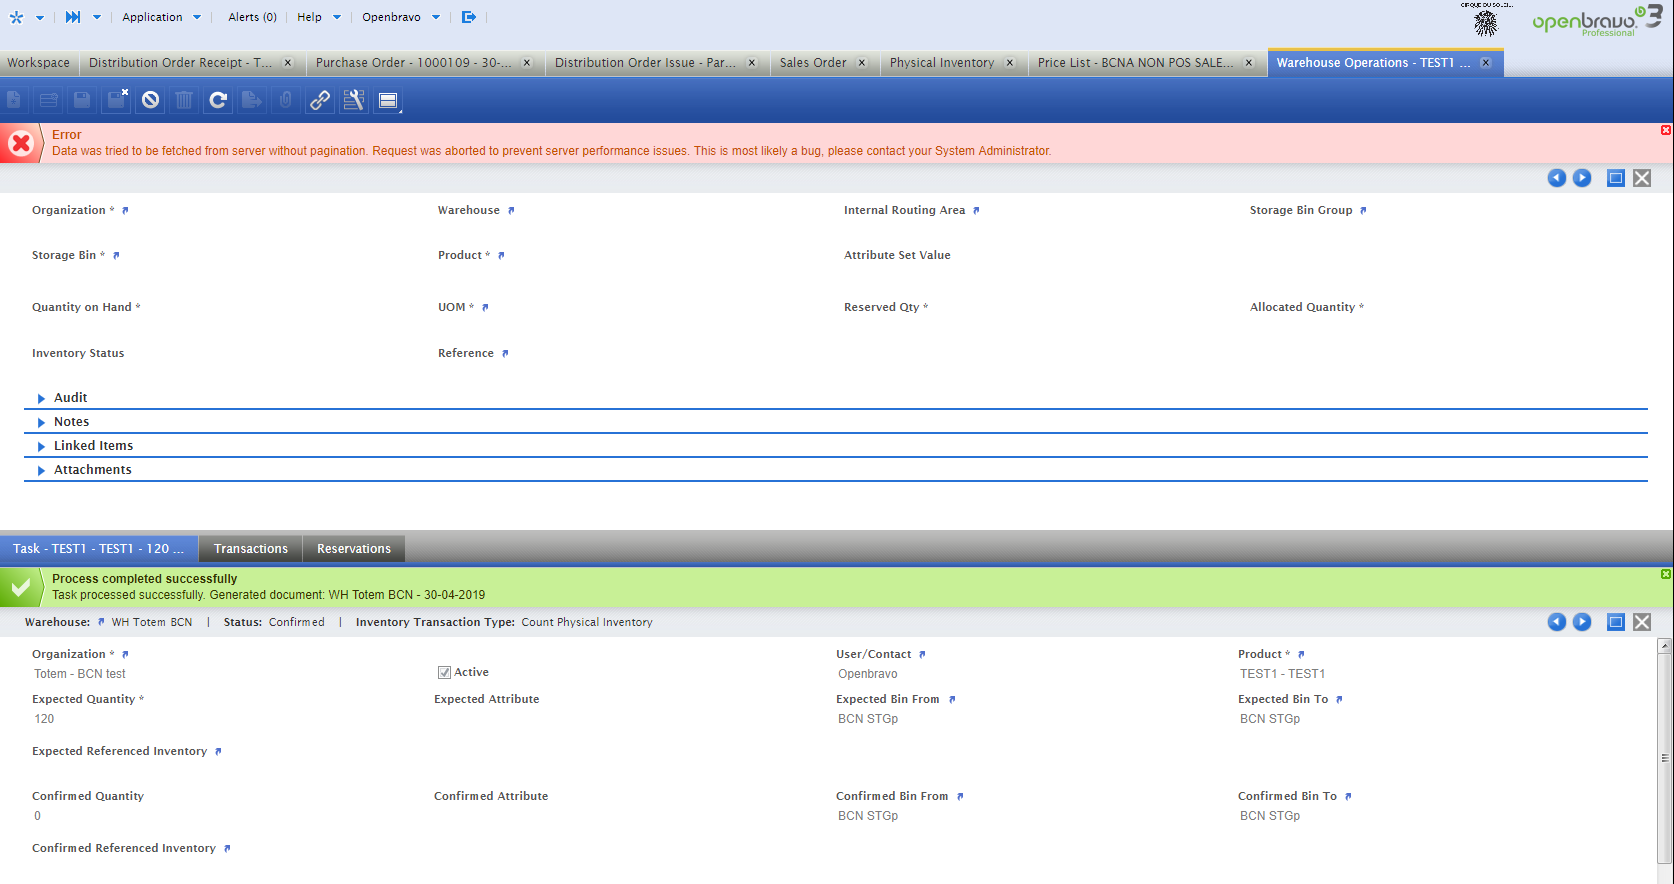Viewport: 1674px width, 884px height.
Task: Open the Physical Inventory tab
Action: coord(941,63)
